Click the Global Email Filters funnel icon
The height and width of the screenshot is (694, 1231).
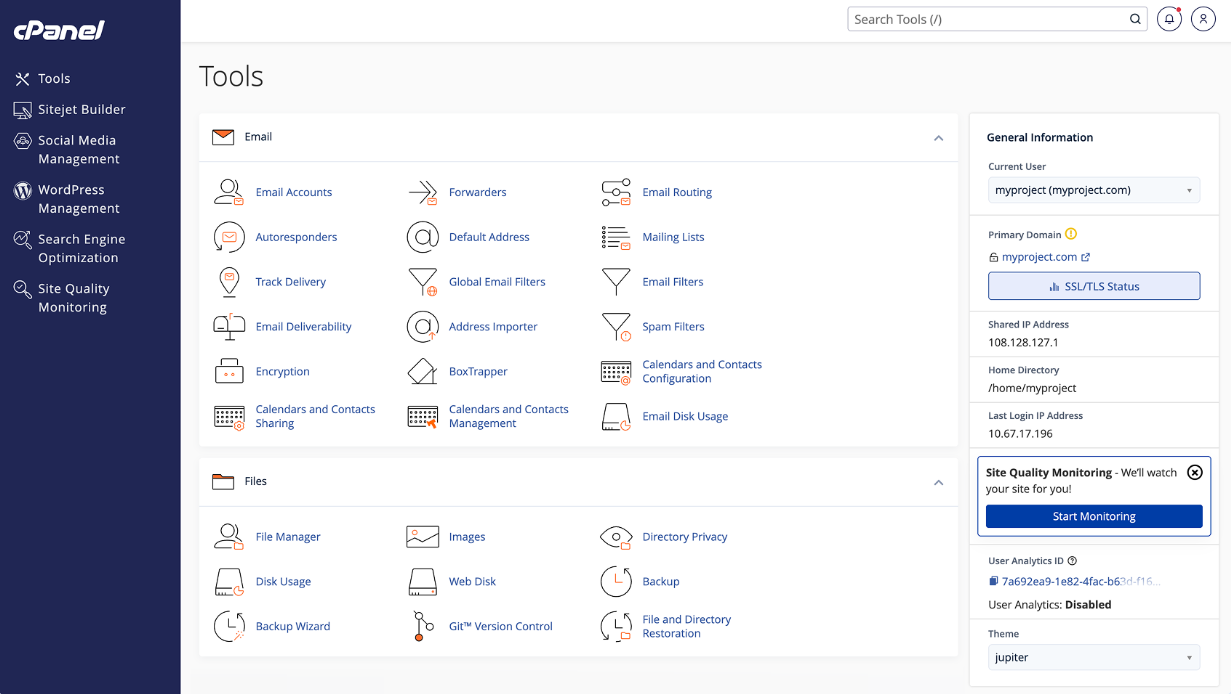pyautogui.click(x=423, y=282)
